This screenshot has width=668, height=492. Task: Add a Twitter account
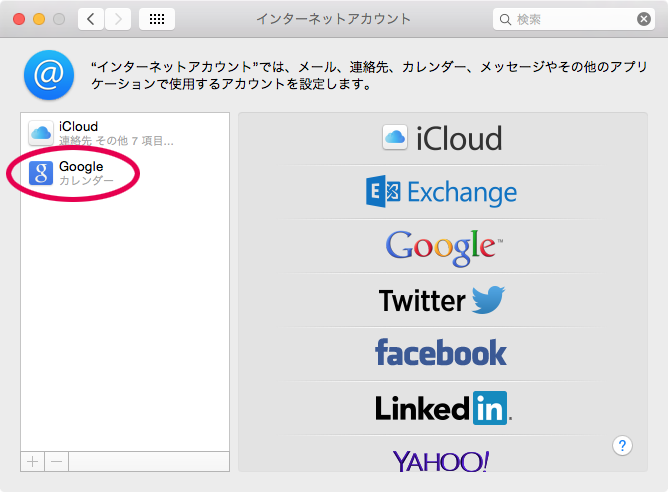(x=442, y=300)
